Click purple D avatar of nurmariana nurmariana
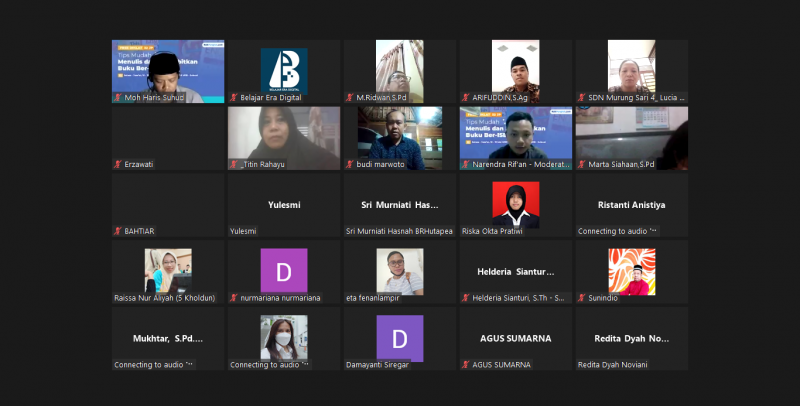 tap(284, 270)
